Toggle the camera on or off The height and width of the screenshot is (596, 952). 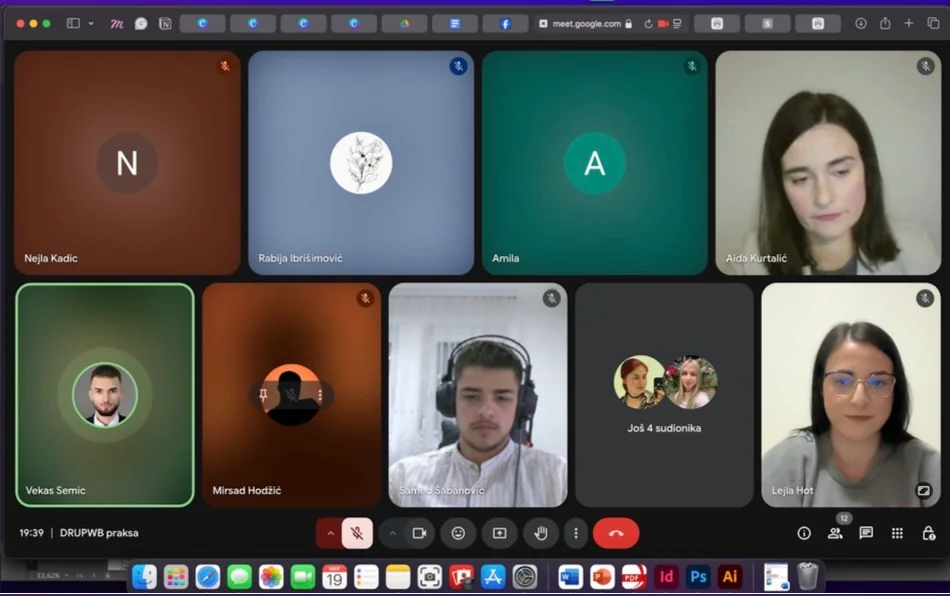pyautogui.click(x=420, y=533)
